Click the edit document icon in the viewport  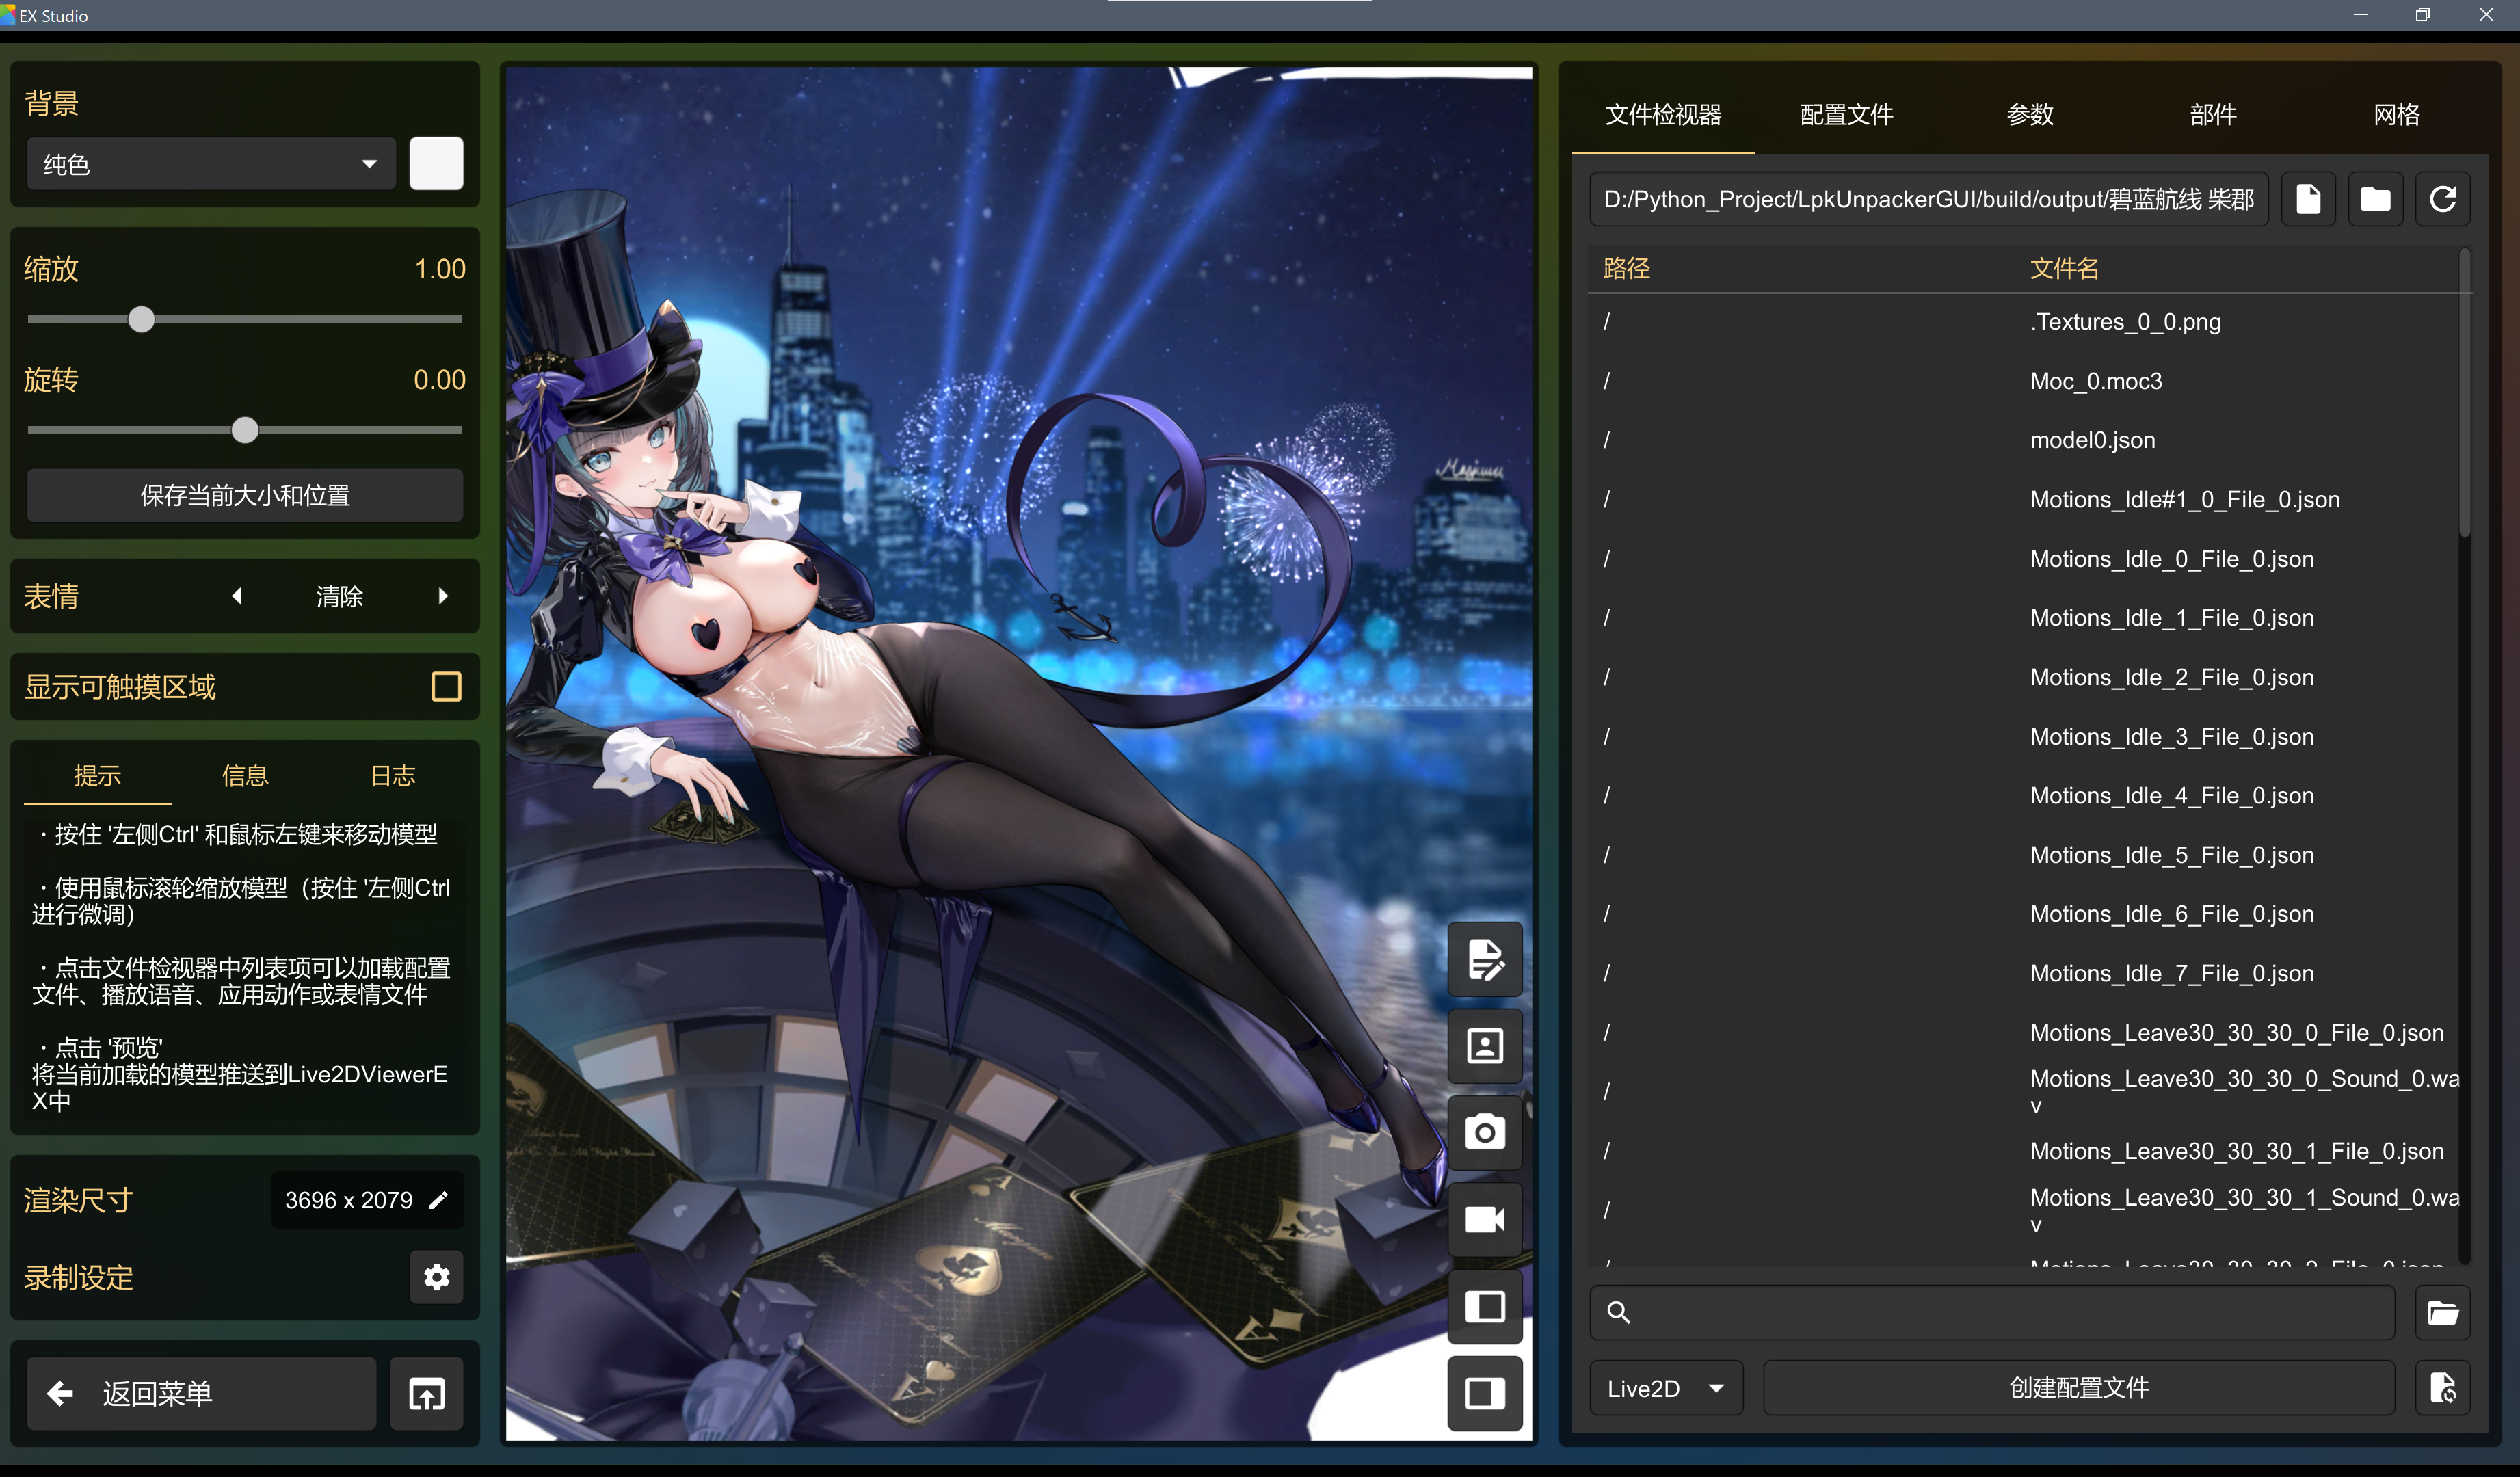click(x=1484, y=959)
